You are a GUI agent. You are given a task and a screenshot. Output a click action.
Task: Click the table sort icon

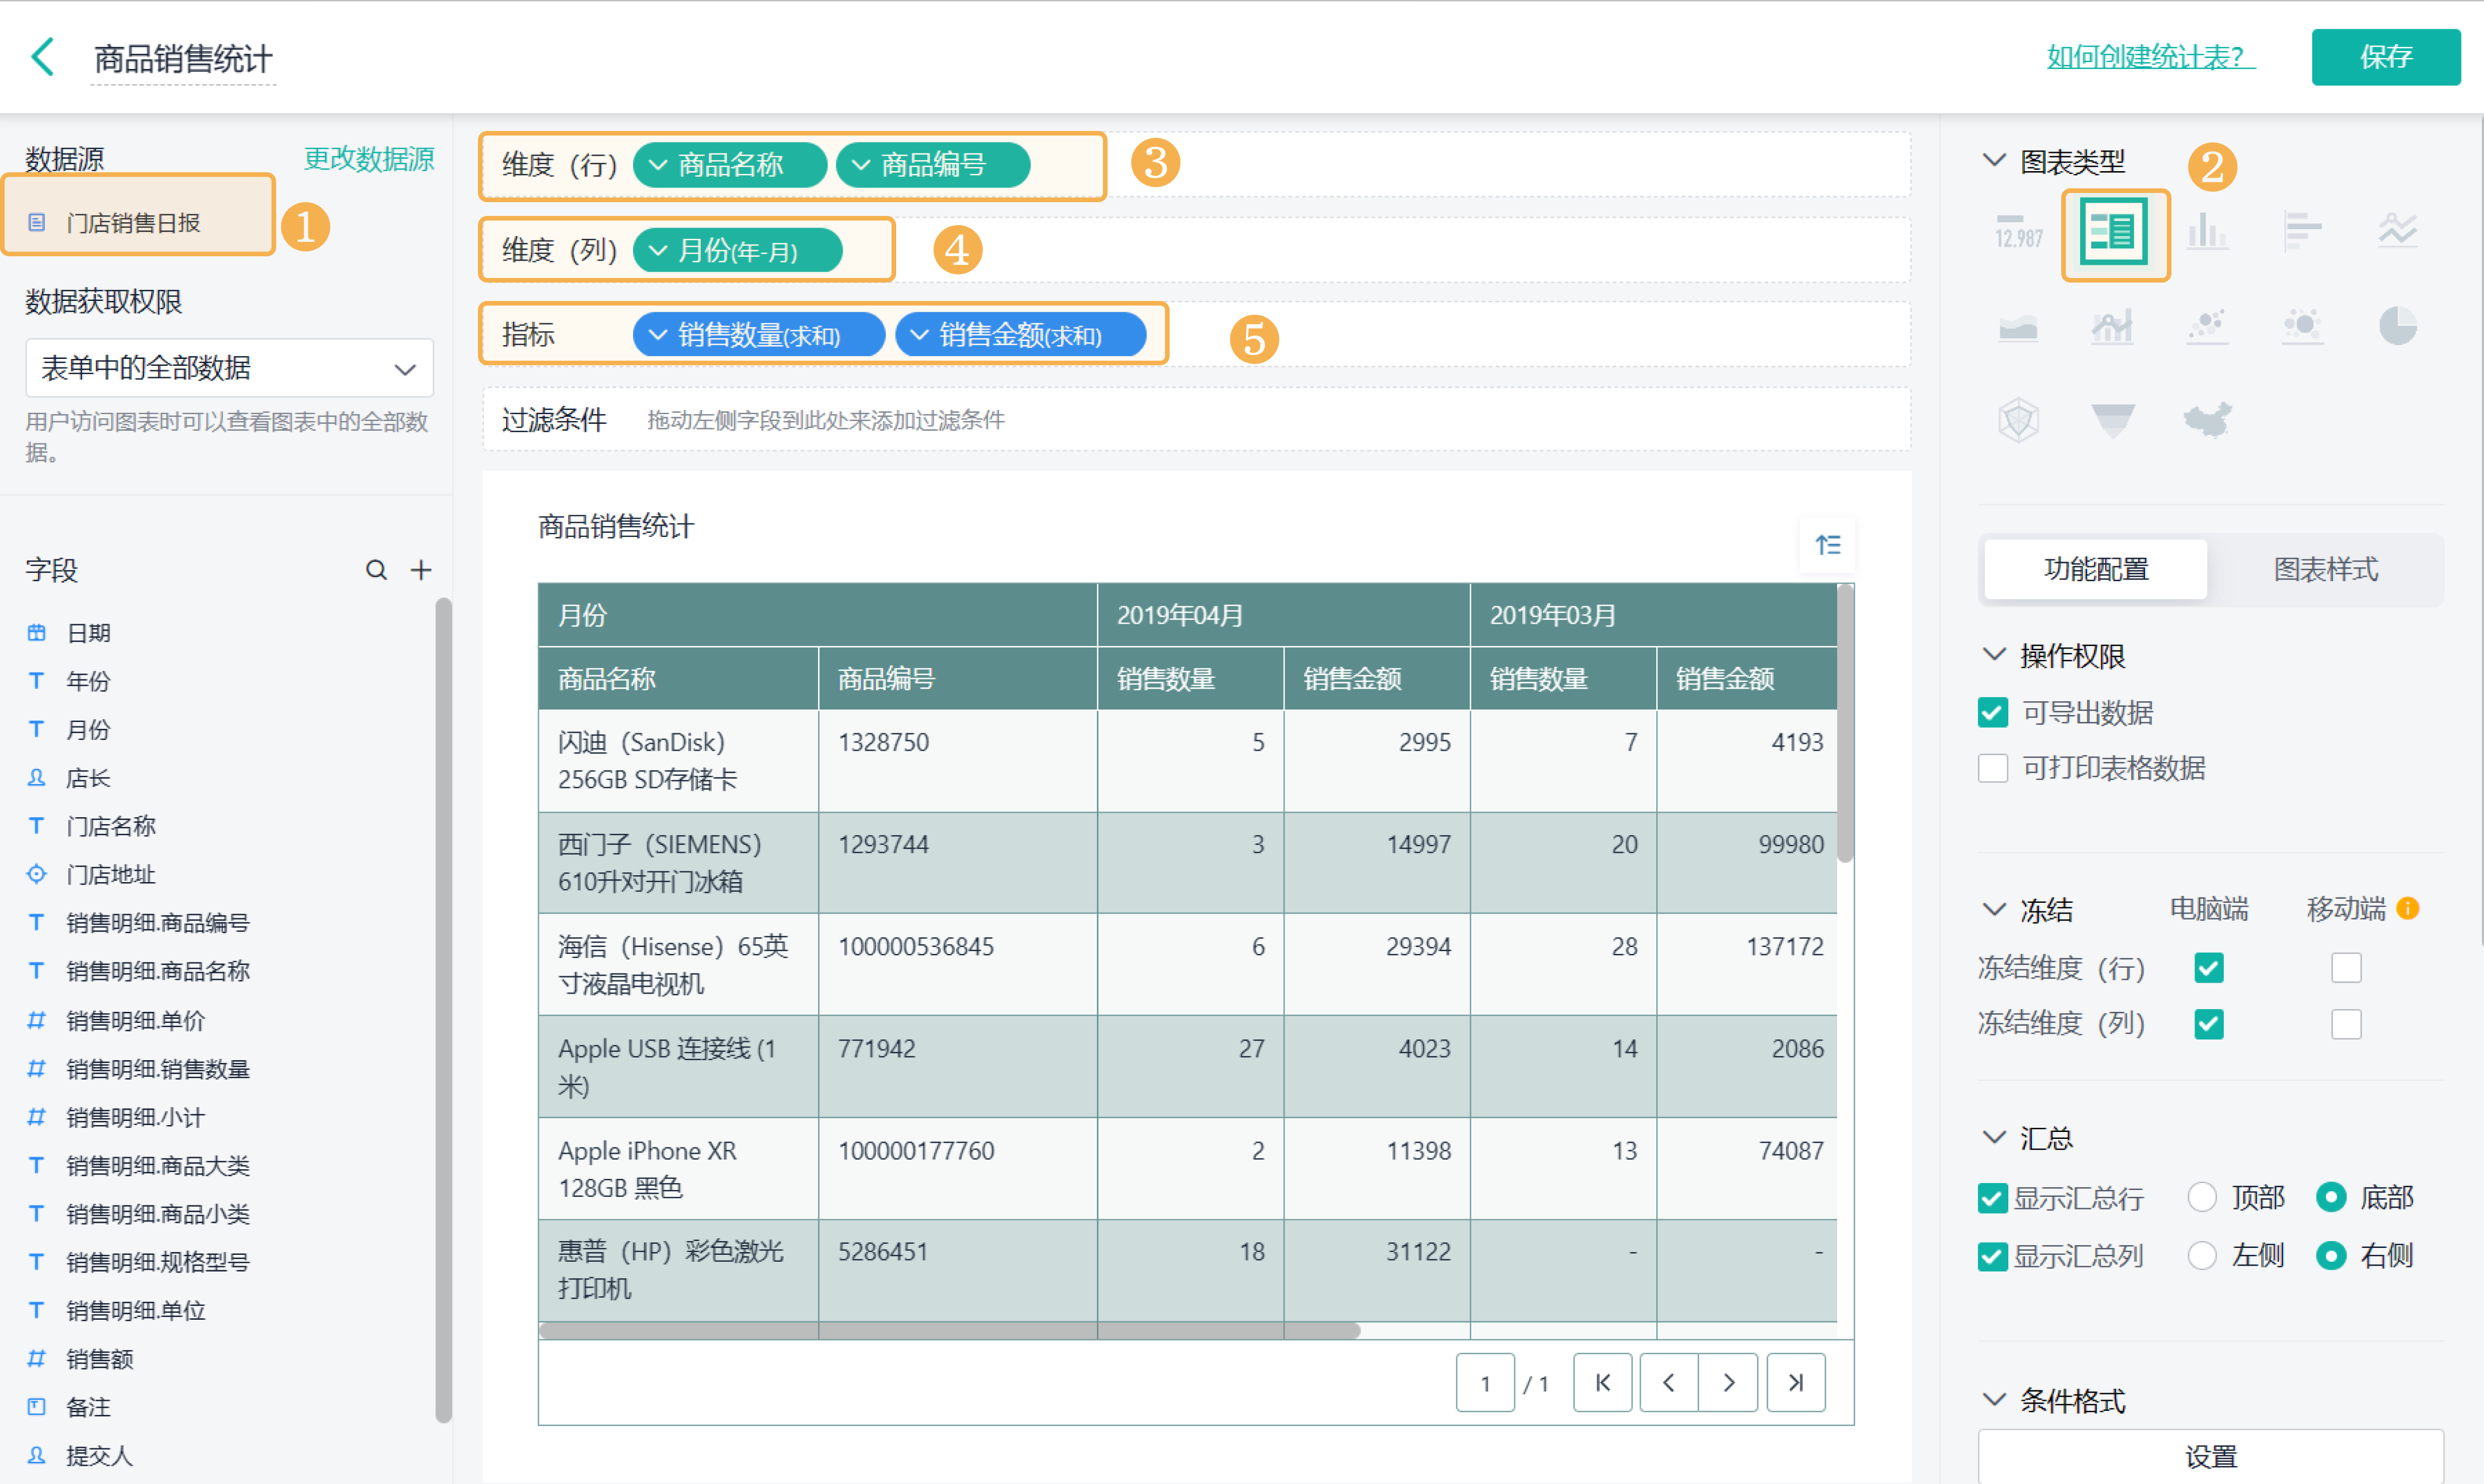(1827, 545)
